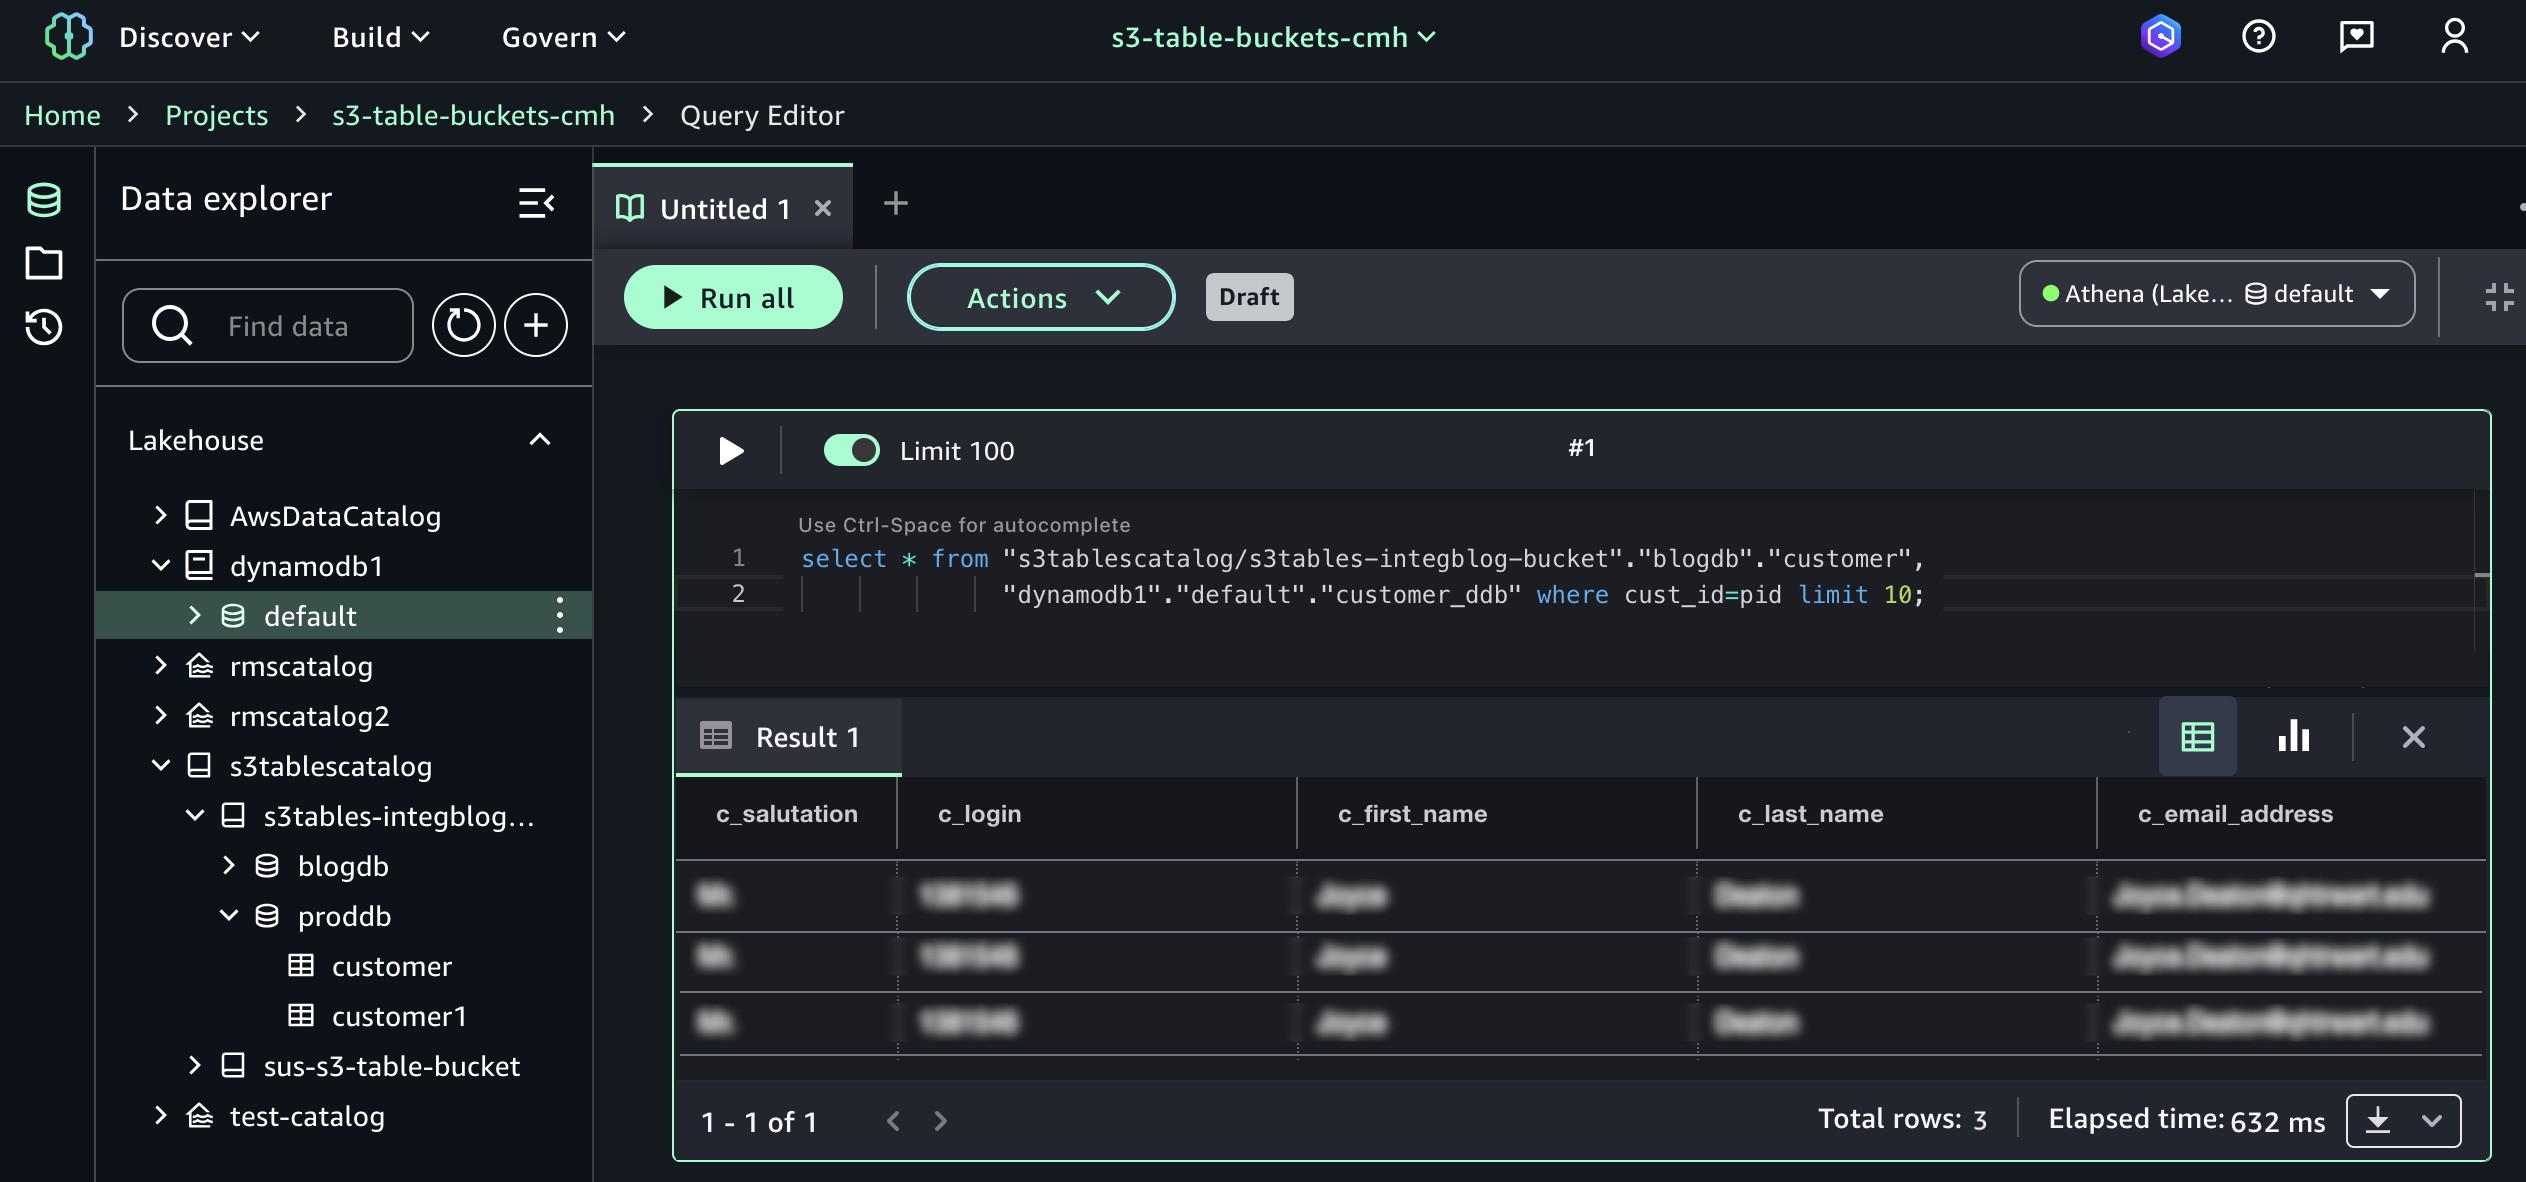
Task: Select the table view results icon
Action: pyautogui.click(x=2197, y=737)
